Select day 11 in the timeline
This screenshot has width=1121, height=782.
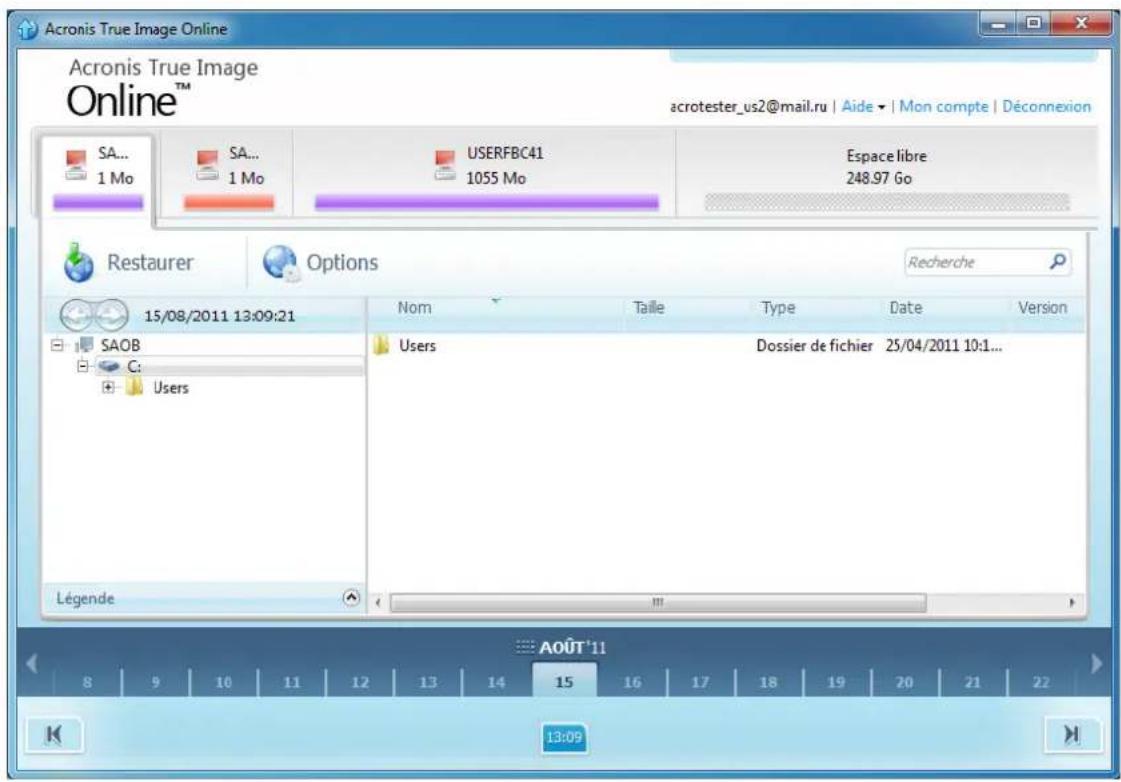coord(292,682)
